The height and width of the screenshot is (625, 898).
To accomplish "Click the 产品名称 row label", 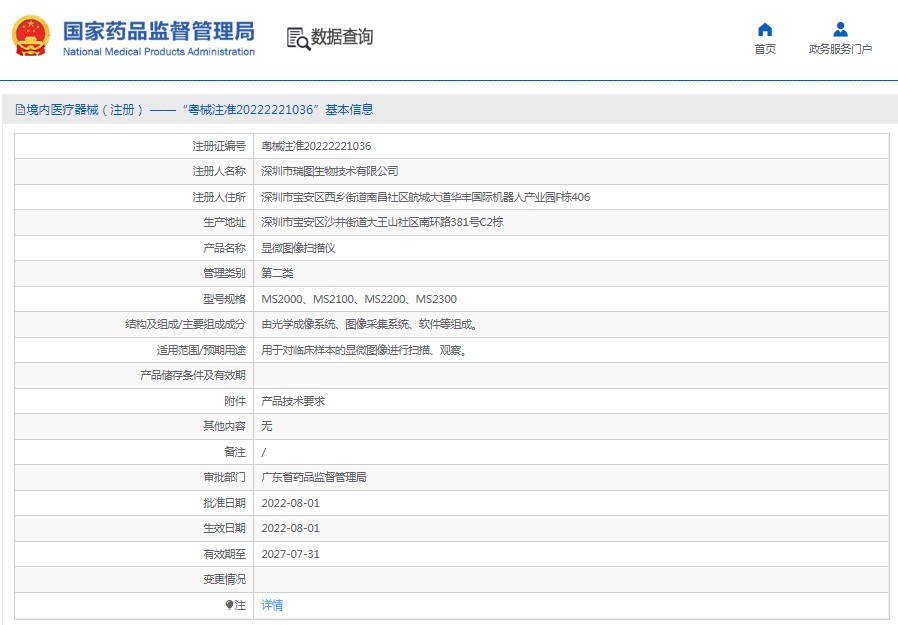I will pos(224,248).
